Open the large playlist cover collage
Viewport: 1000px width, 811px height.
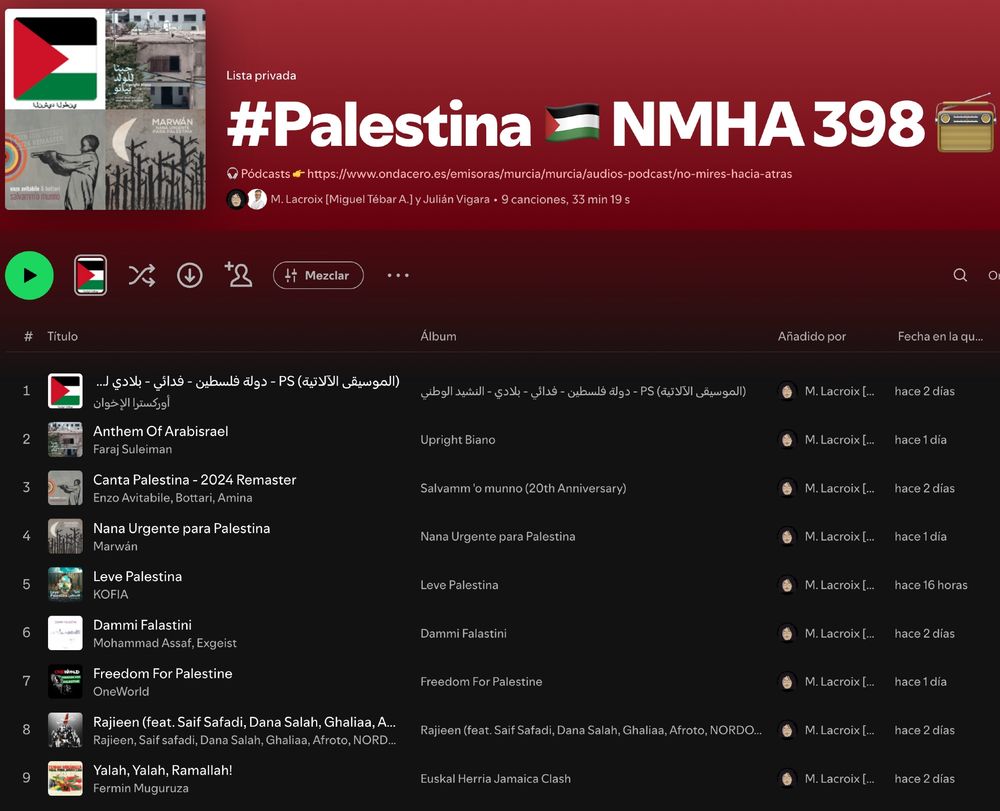pos(105,109)
